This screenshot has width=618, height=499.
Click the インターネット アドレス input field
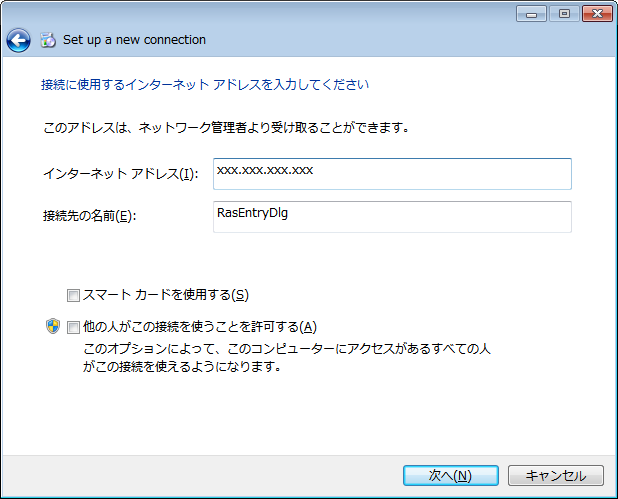pos(392,174)
